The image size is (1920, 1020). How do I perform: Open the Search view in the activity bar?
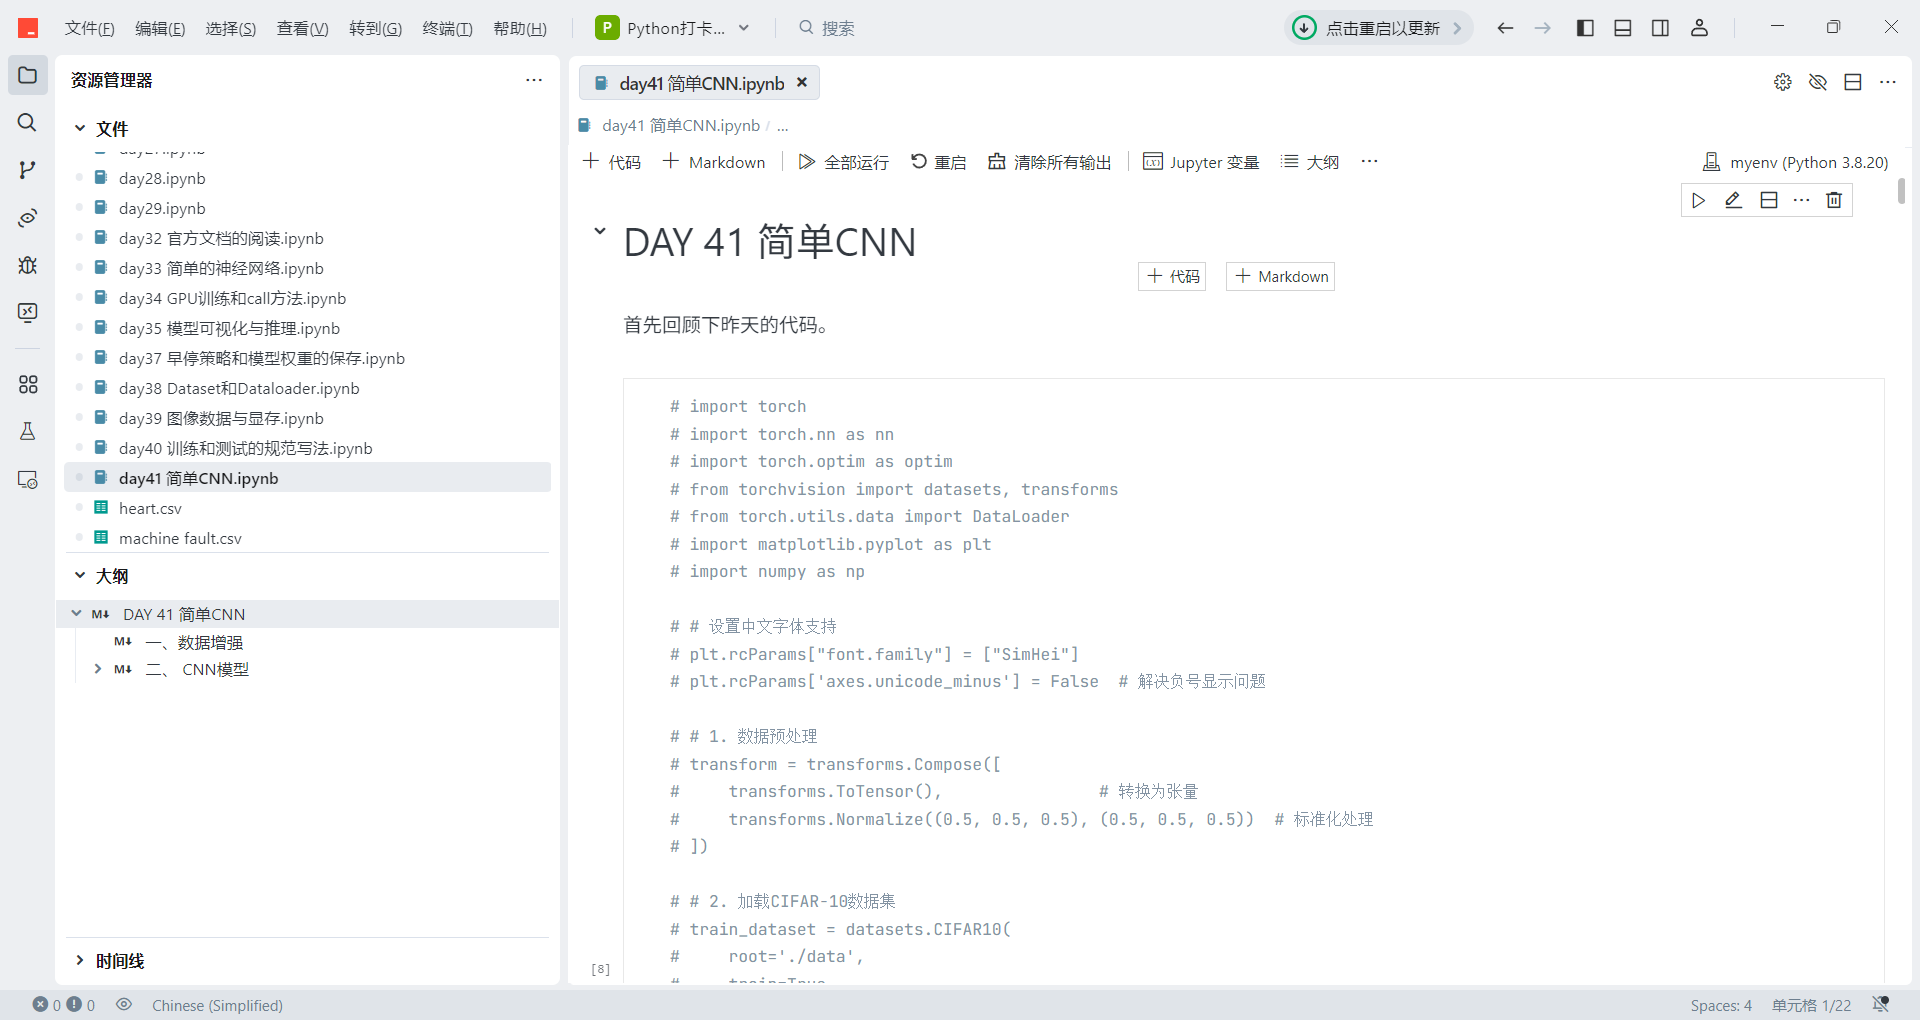pos(27,123)
